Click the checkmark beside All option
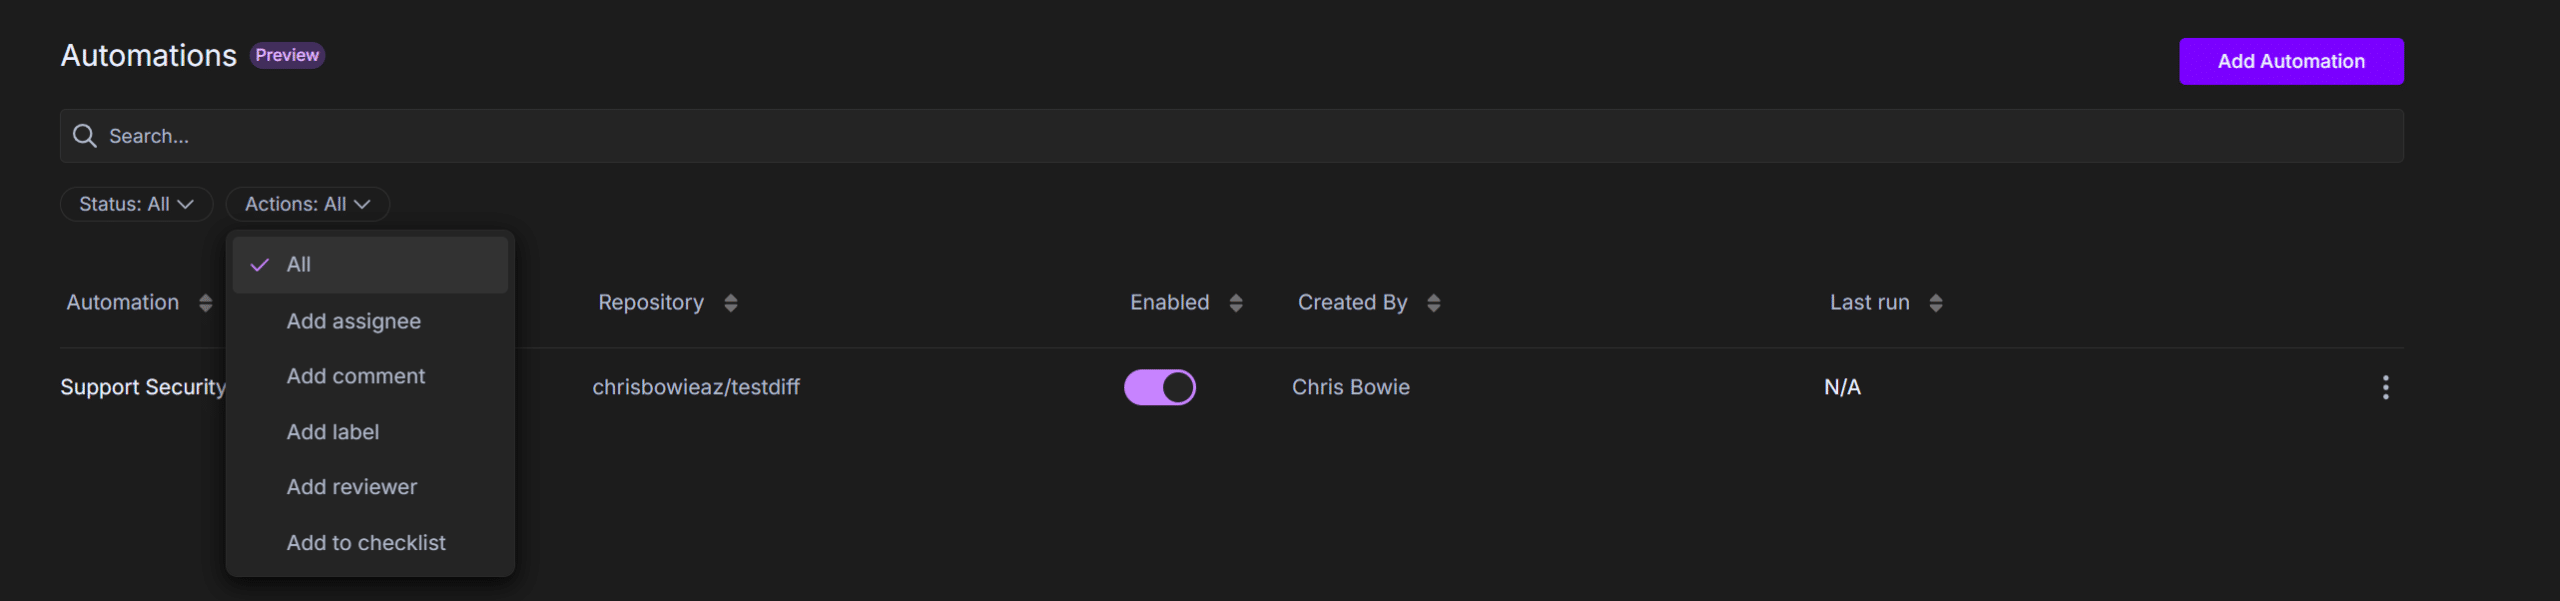This screenshot has height=601, width=2560. 260,265
